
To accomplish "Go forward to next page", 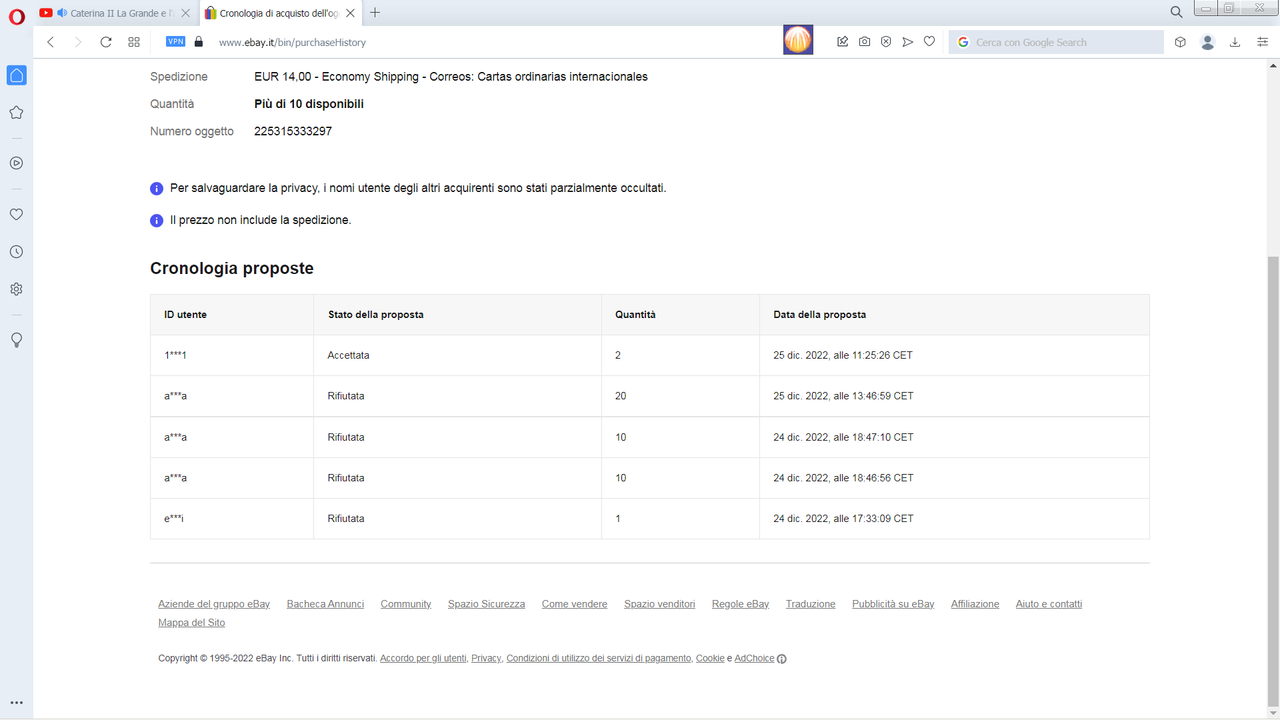I will (x=78, y=42).
